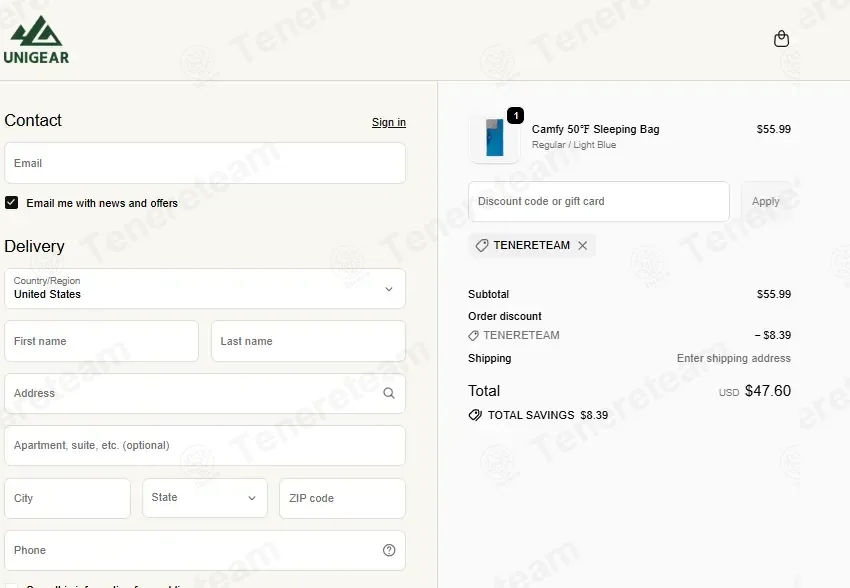Click the $47.60 total amount
Image resolution: width=850 pixels, height=588 pixels.
tap(768, 391)
